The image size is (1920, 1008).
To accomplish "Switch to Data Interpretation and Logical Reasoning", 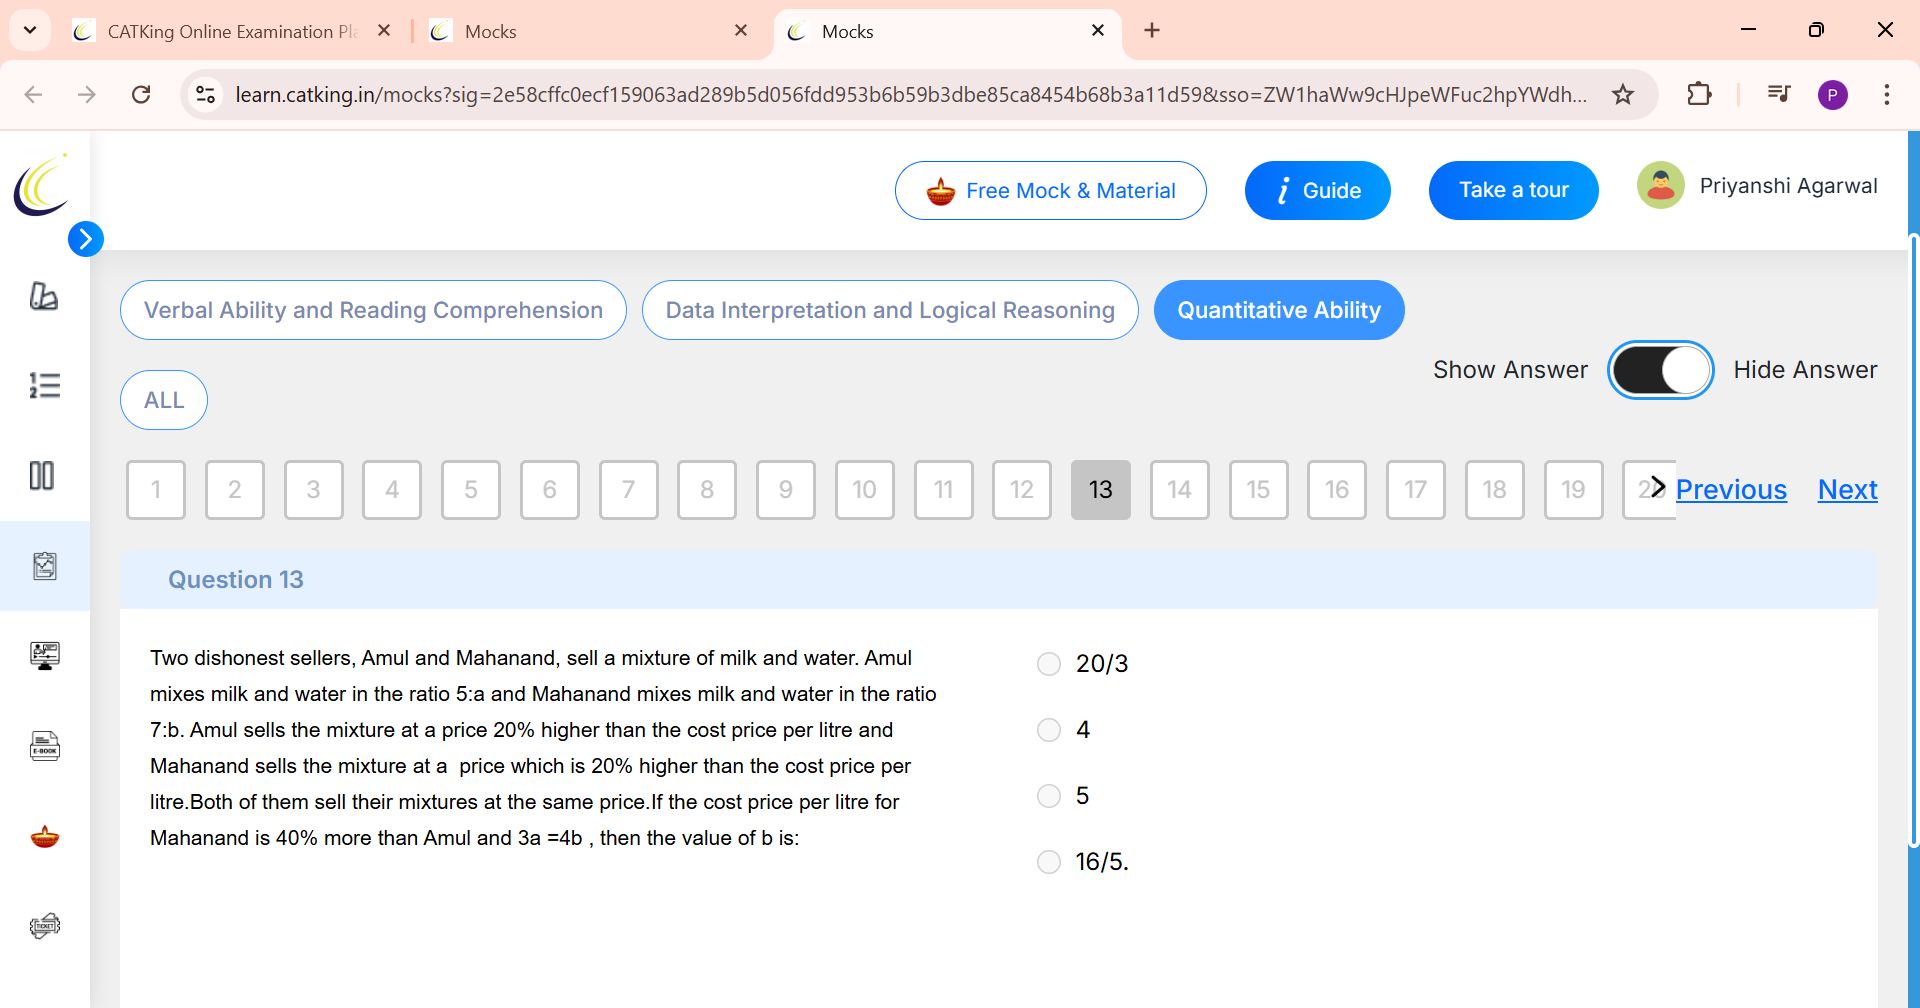I will (x=890, y=310).
